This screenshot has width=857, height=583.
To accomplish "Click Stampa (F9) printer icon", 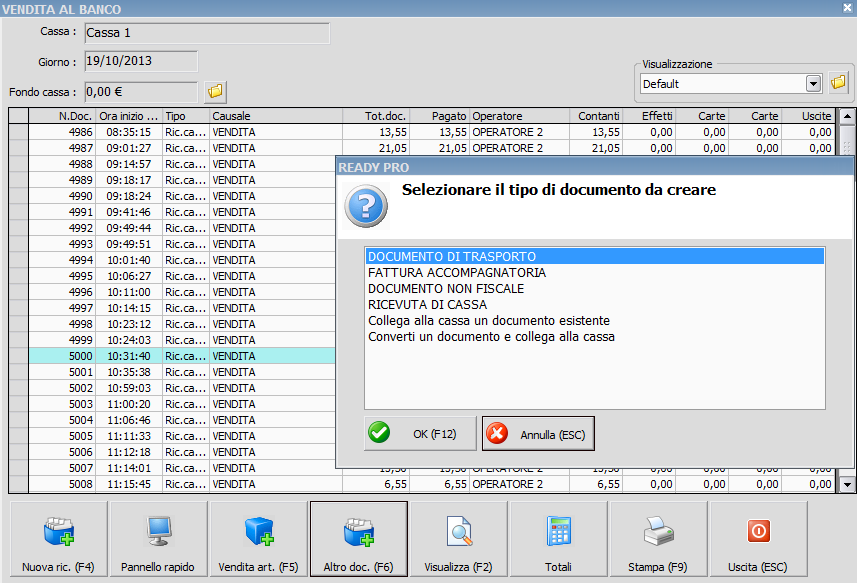I will 659,531.
